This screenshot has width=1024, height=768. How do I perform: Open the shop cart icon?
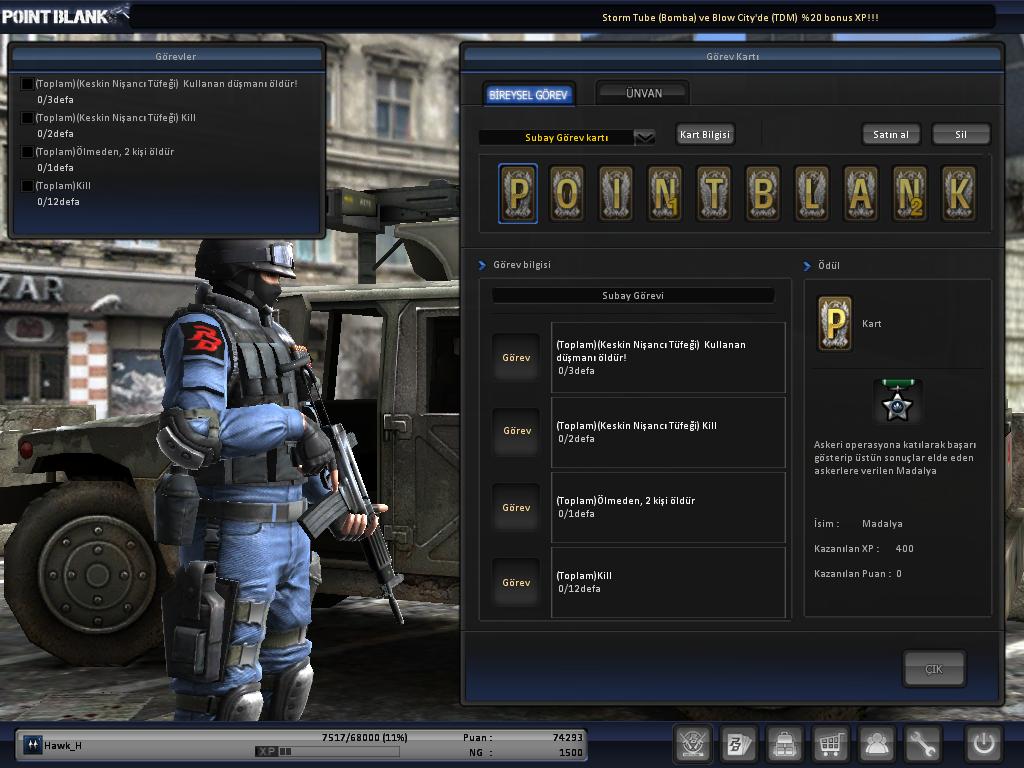[830, 744]
